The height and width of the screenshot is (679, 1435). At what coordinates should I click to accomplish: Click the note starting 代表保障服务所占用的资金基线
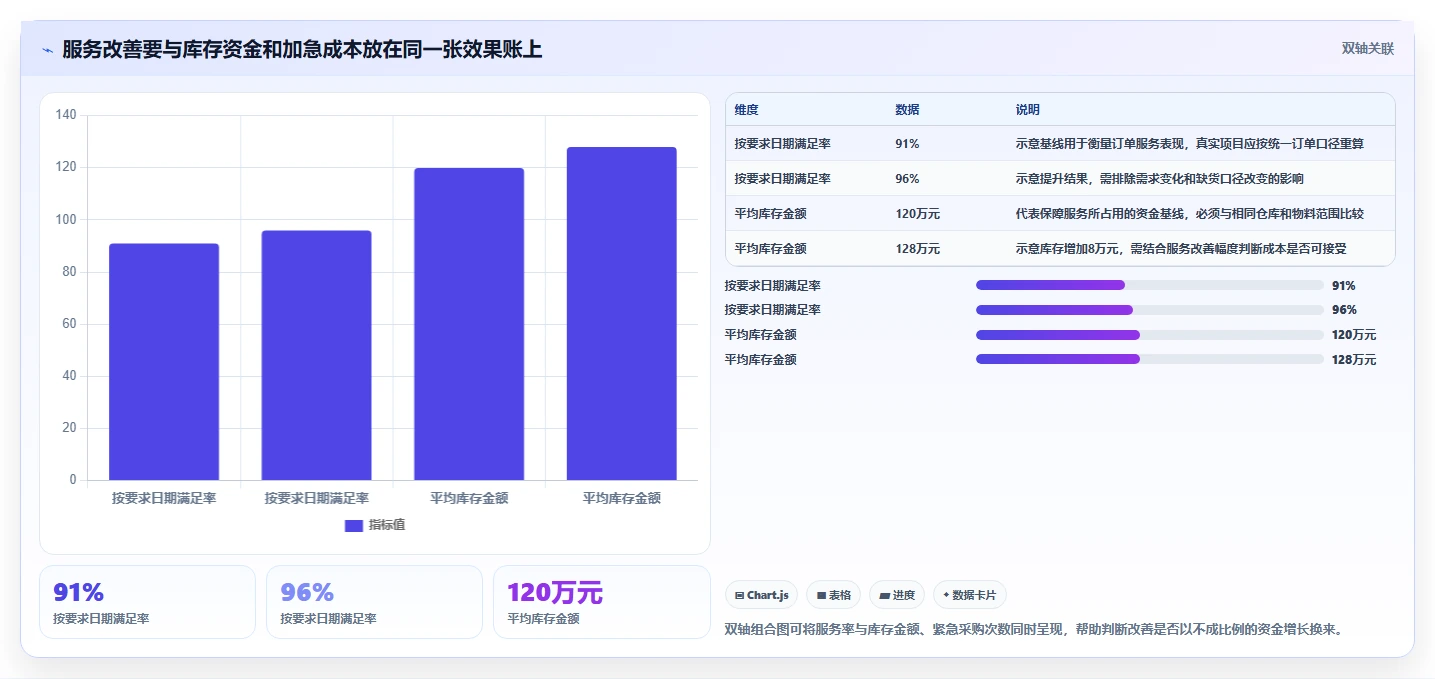pyautogui.click(x=1189, y=214)
